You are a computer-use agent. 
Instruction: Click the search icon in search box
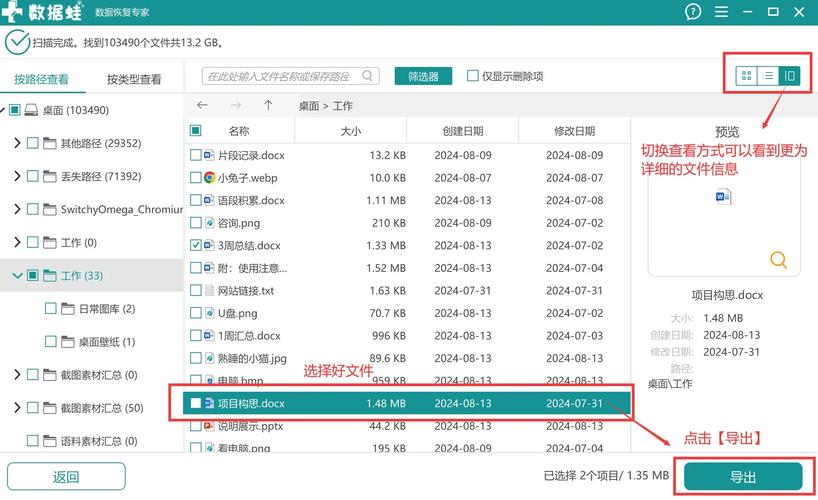click(x=368, y=76)
